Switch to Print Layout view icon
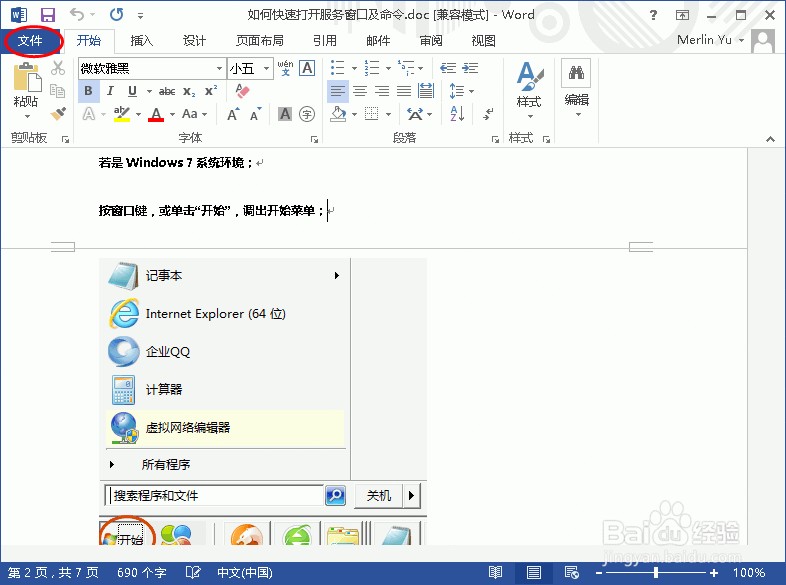786x585 pixels. (x=534, y=572)
